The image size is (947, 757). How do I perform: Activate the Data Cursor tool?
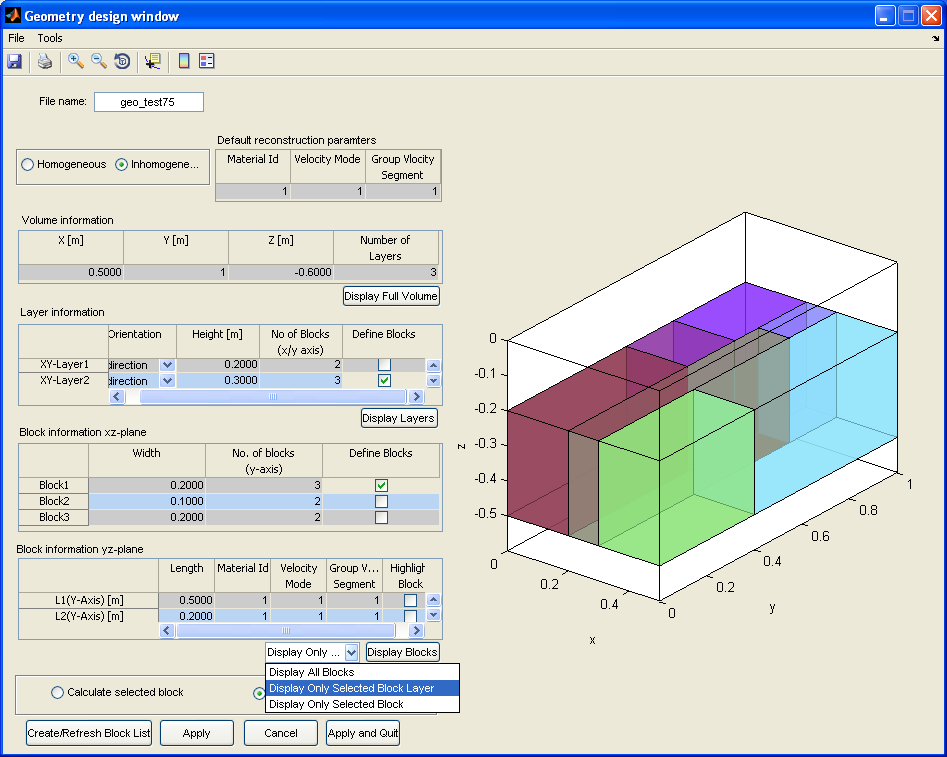click(152, 61)
